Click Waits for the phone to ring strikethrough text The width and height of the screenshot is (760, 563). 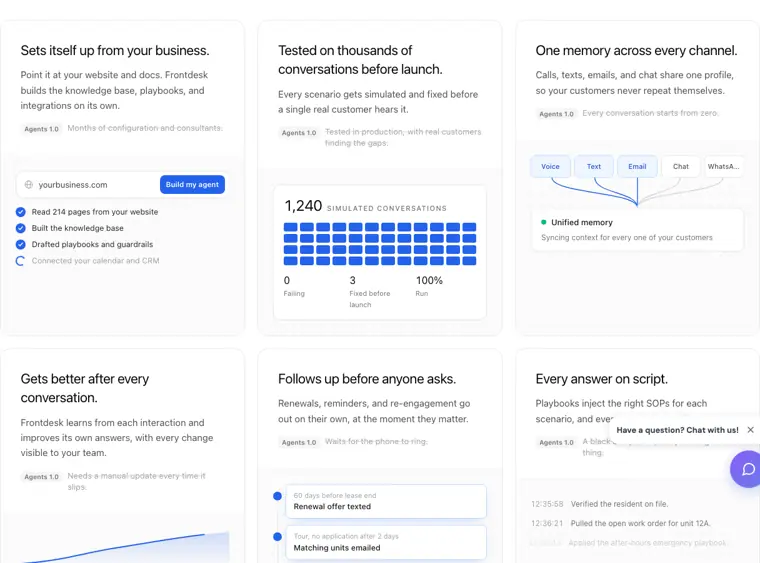376,441
